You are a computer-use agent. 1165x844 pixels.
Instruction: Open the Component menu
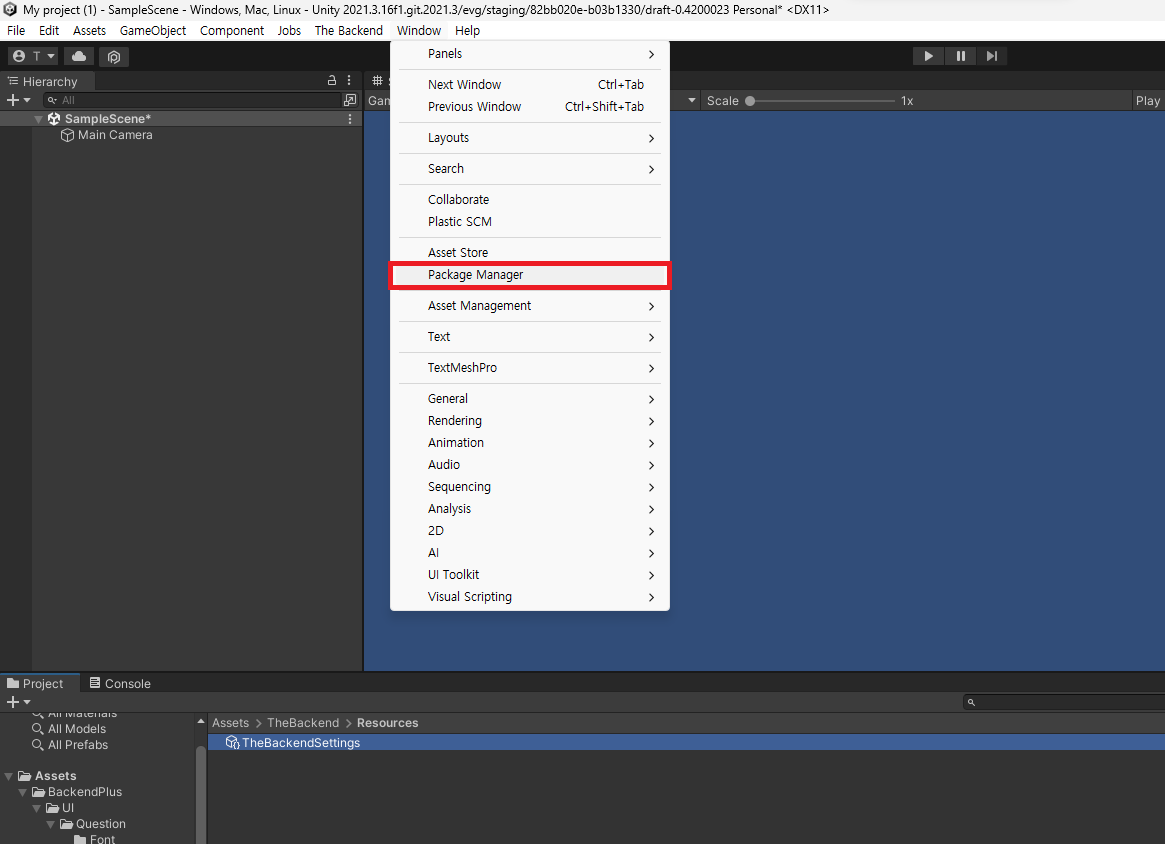[x=232, y=30]
